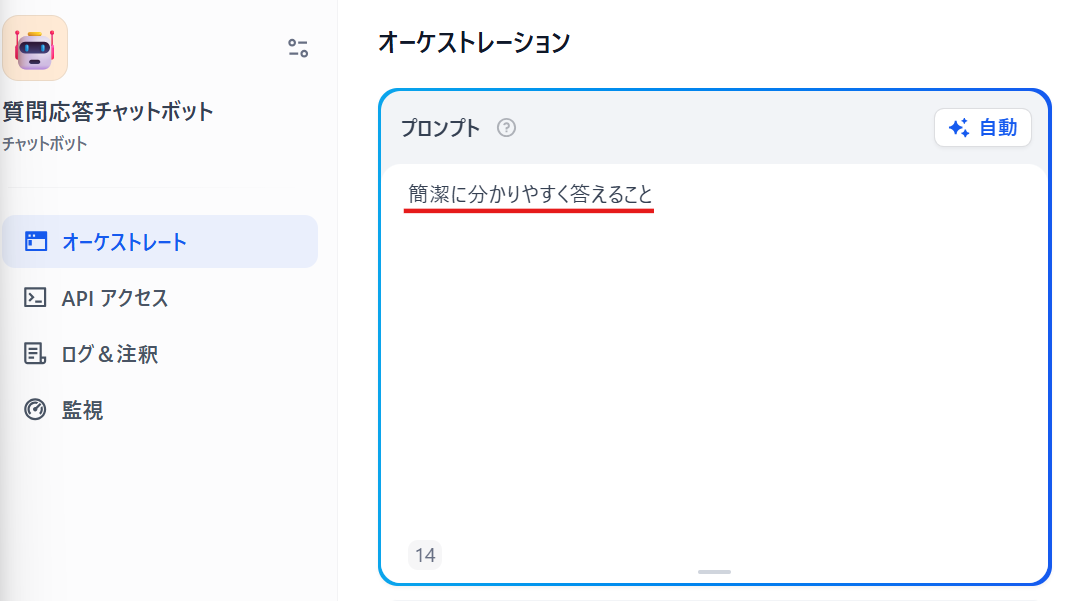Click the 質問応答チャットボット app name
Viewport: 1069px width, 601px height.
(x=108, y=111)
